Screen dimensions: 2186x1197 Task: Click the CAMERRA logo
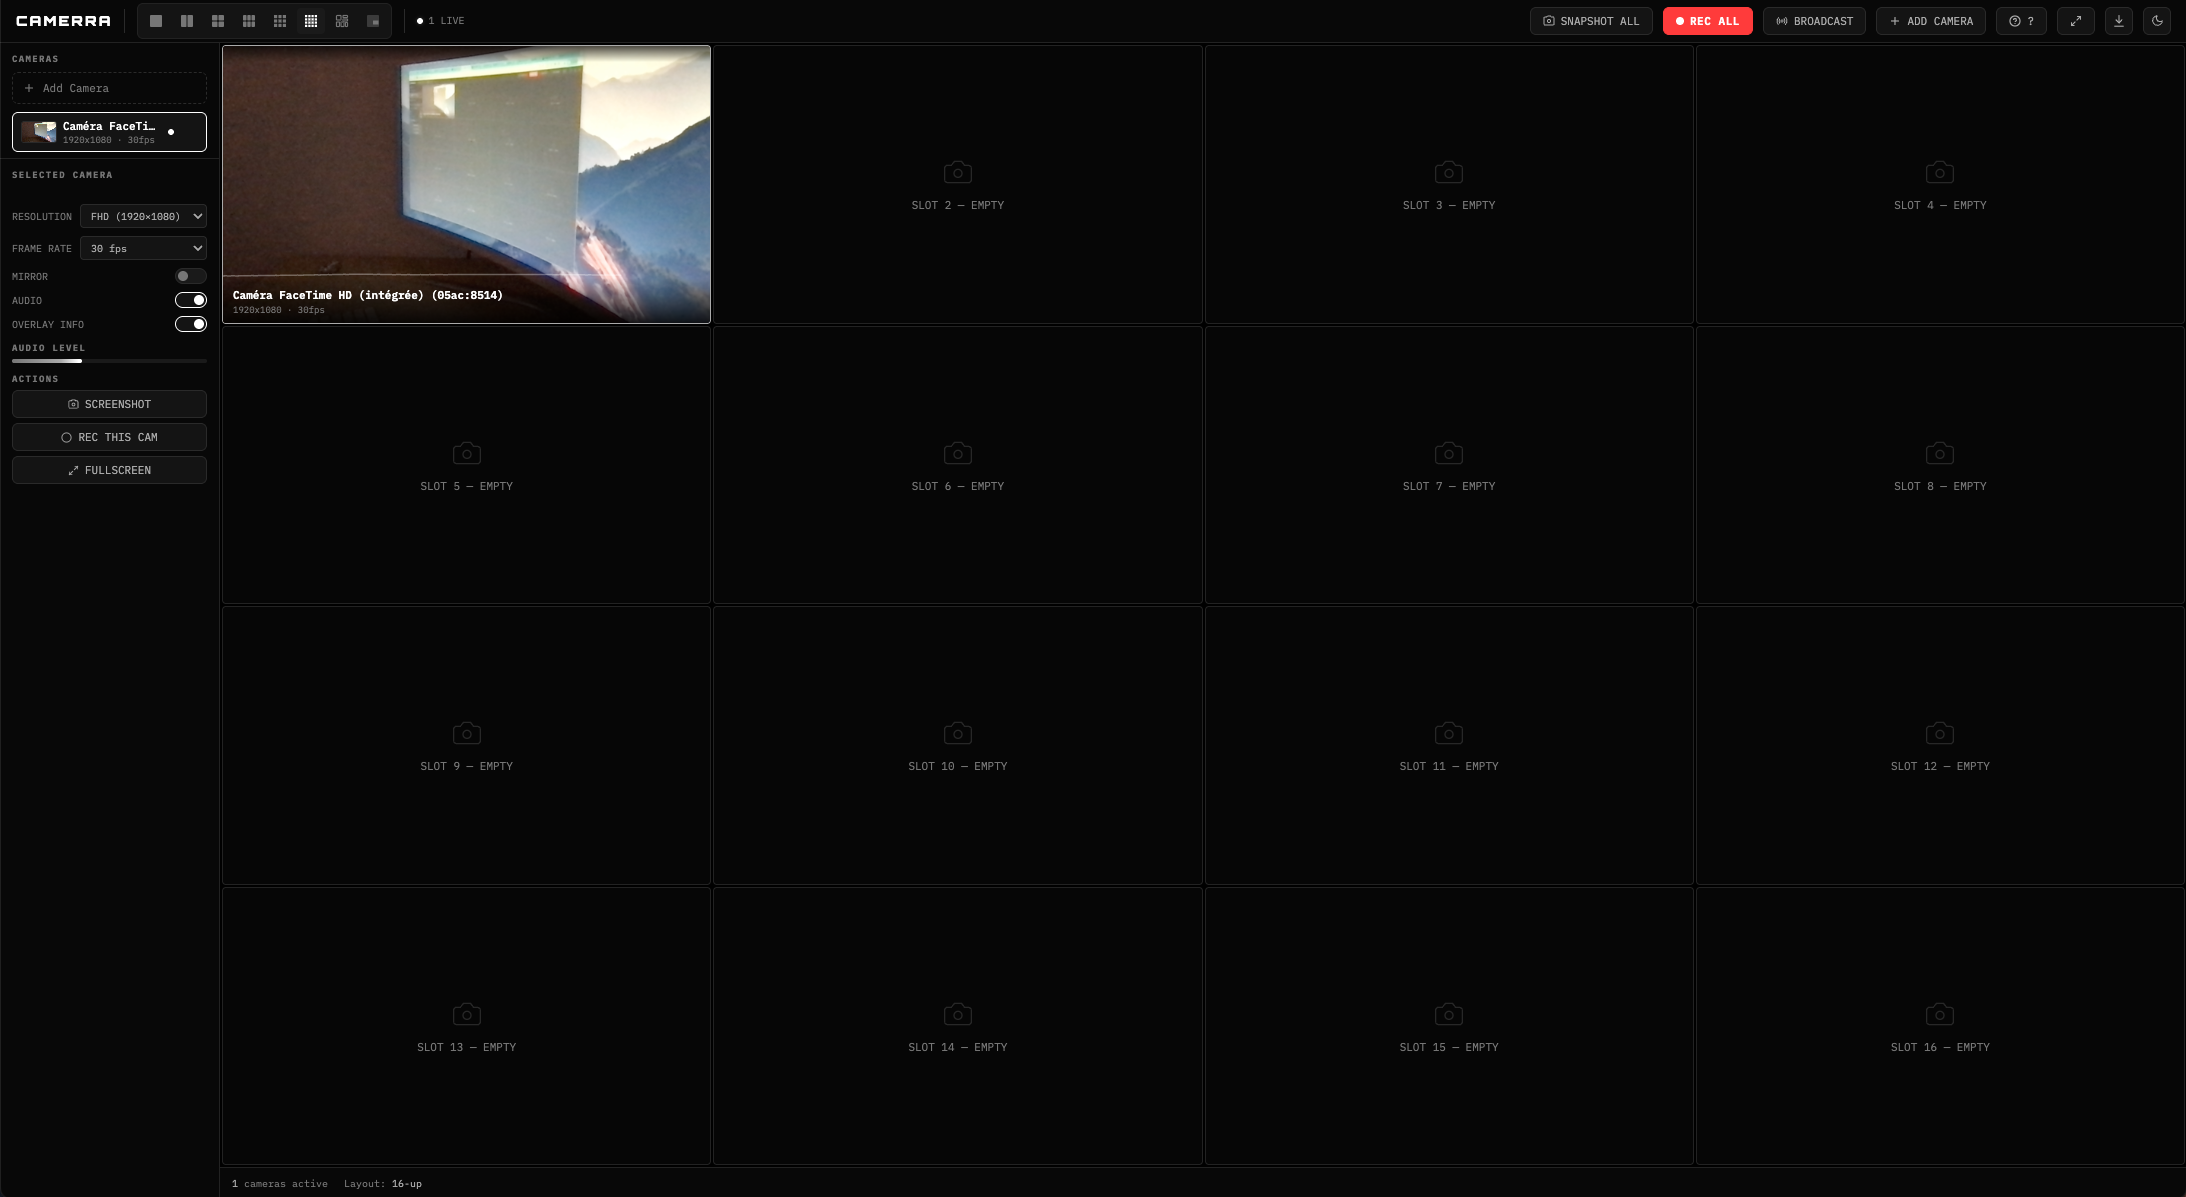63,21
